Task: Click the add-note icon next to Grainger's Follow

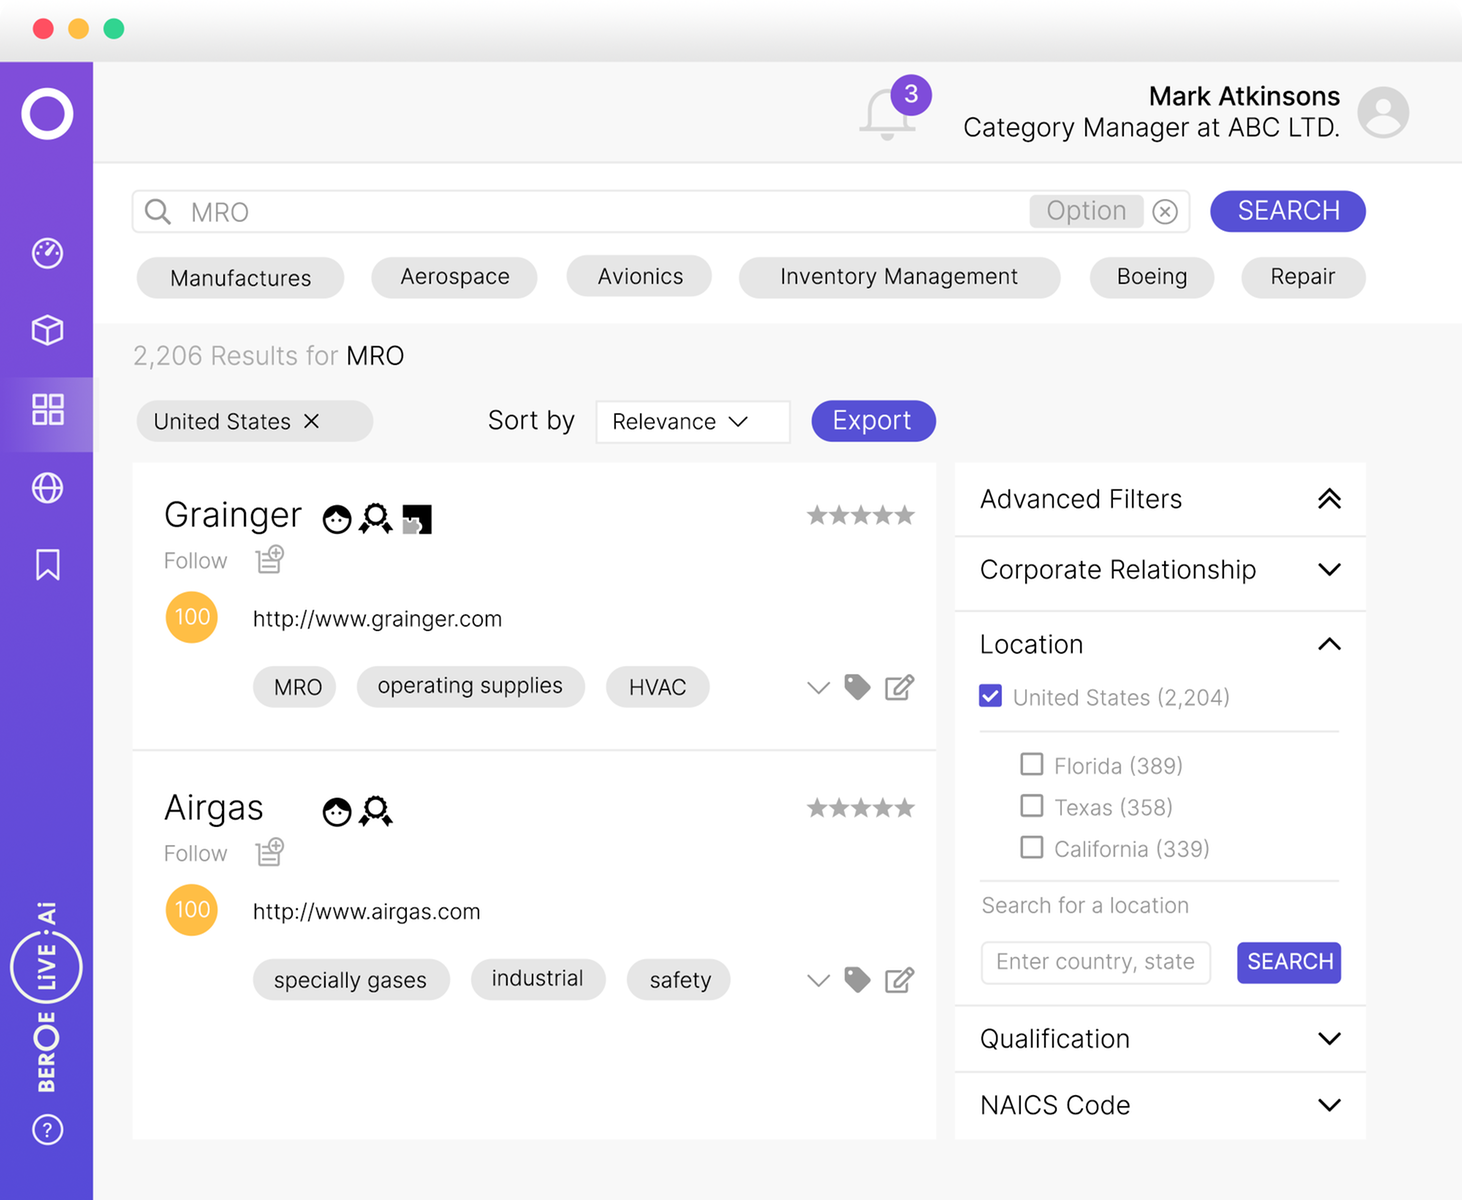Action: pyautogui.click(x=269, y=559)
